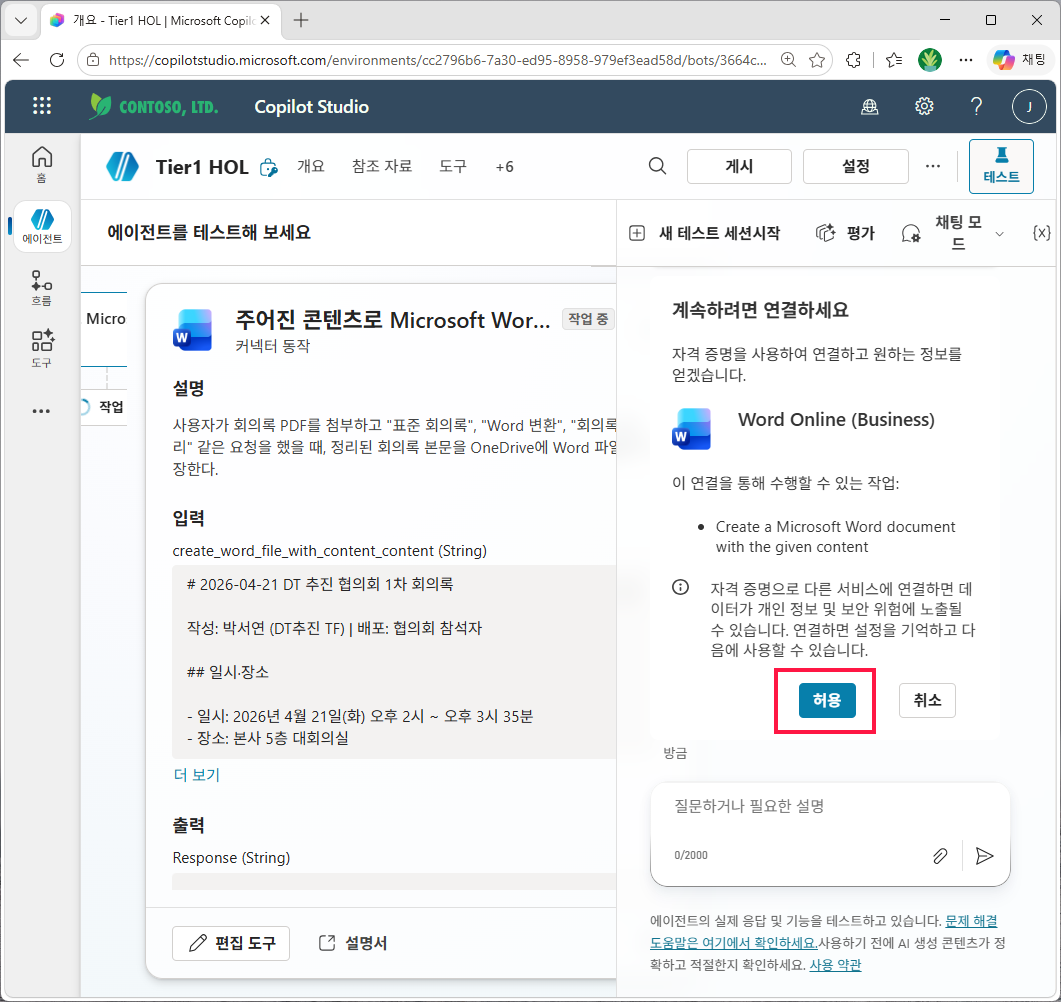Attach a file with paperclip icon
Screen dimensions: 1061x1002
[940, 856]
